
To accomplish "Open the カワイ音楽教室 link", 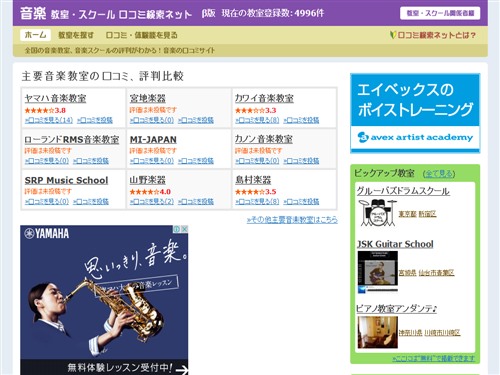I will click(x=264, y=98).
